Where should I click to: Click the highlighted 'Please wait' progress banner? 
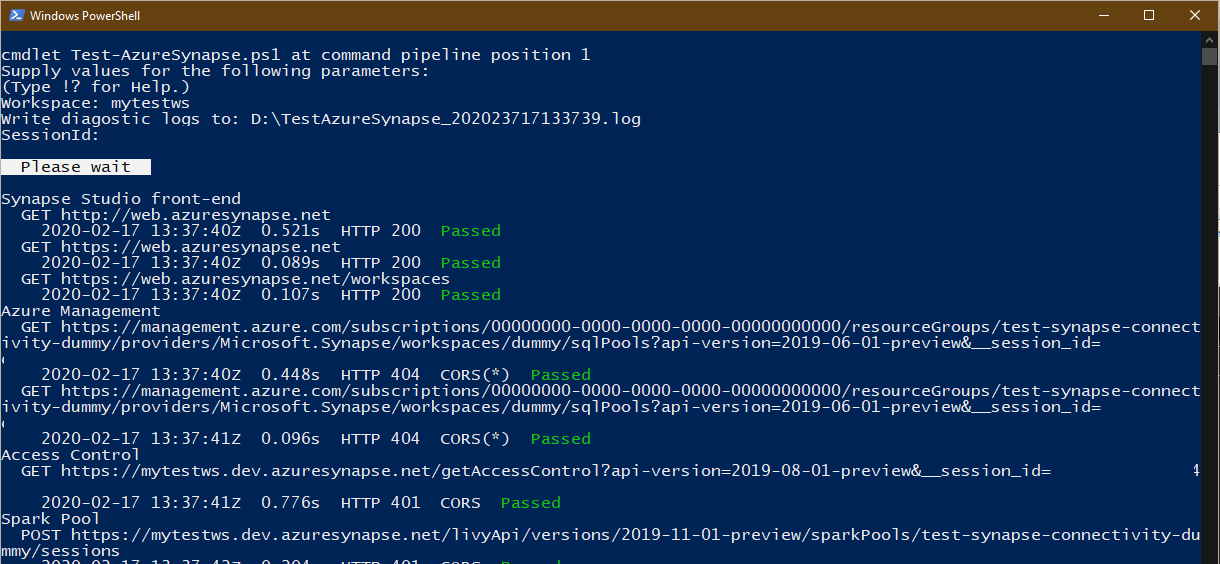[76, 167]
